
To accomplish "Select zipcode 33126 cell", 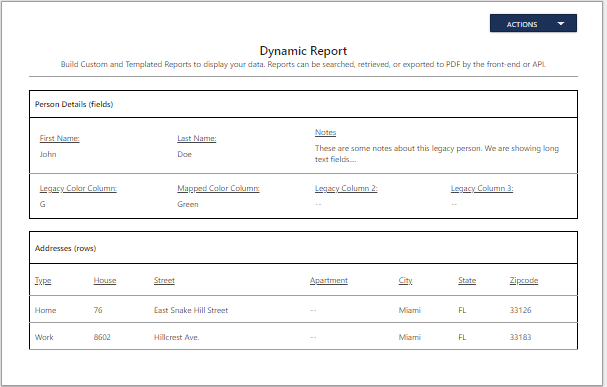I will [x=520, y=310].
